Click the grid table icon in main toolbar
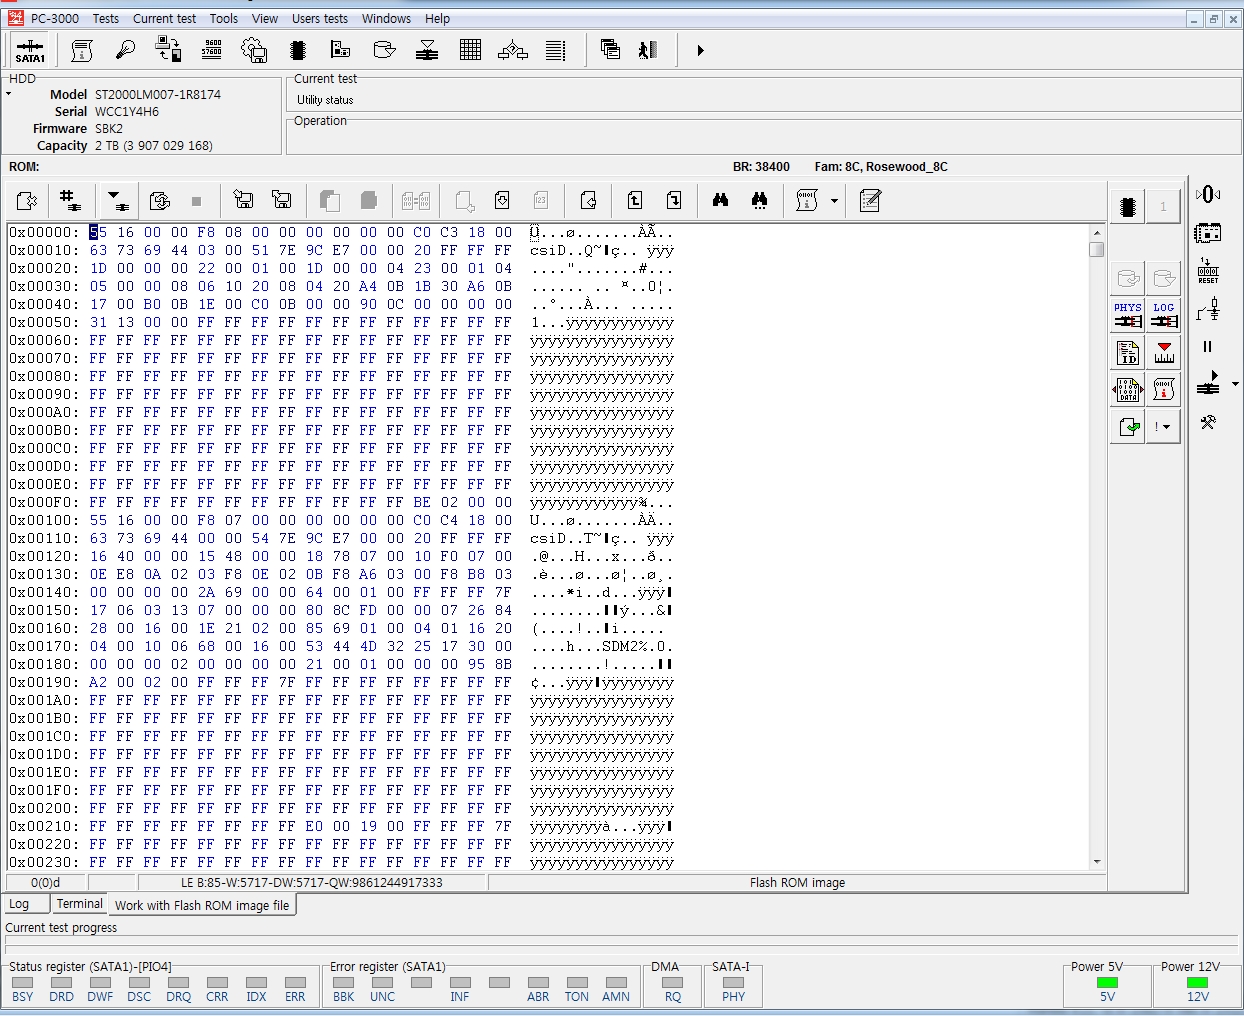Viewport: 1244px width, 1016px height. point(470,49)
